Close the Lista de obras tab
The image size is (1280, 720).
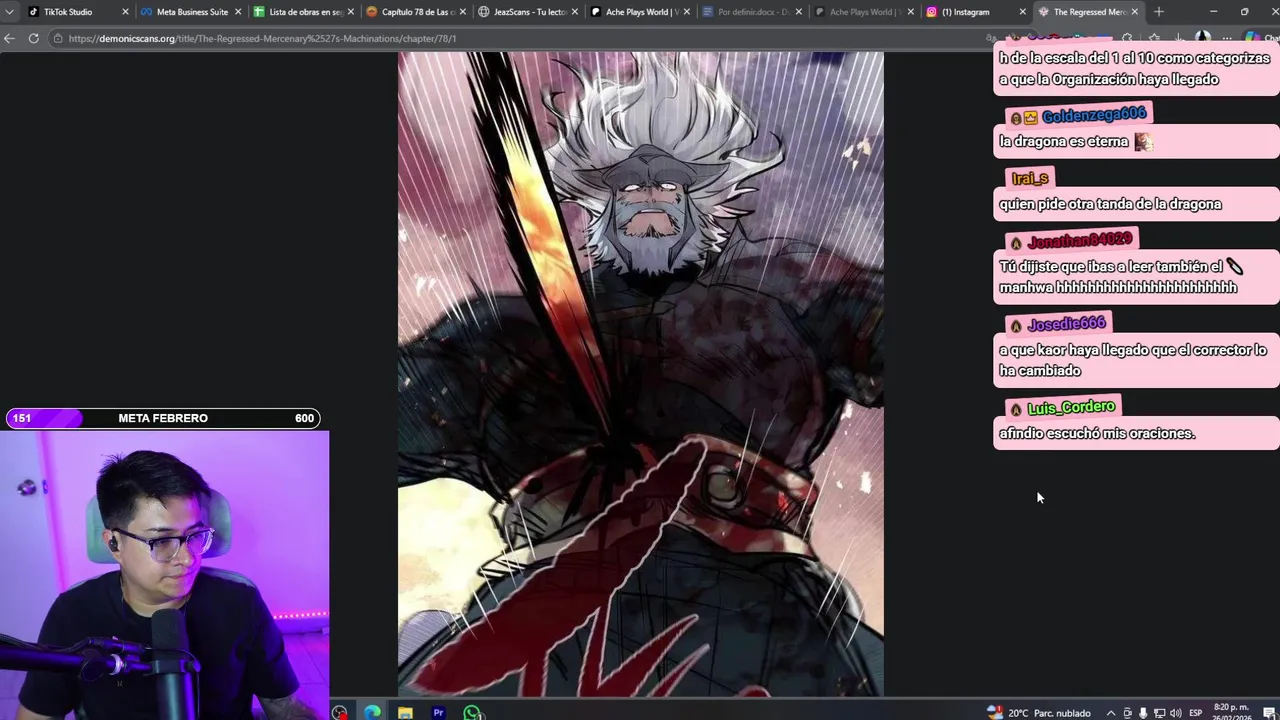pyautogui.click(x=350, y=12)
